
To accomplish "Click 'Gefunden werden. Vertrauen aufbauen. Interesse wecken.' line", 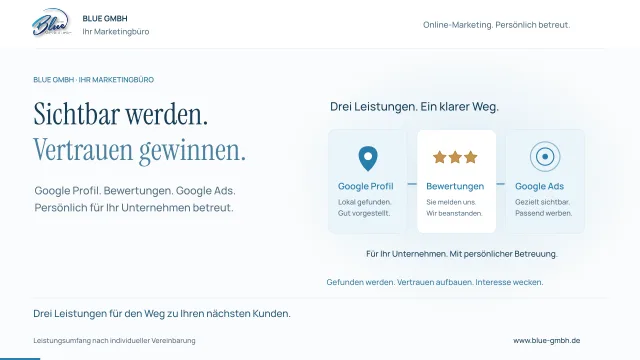I will tap(435, 282).
